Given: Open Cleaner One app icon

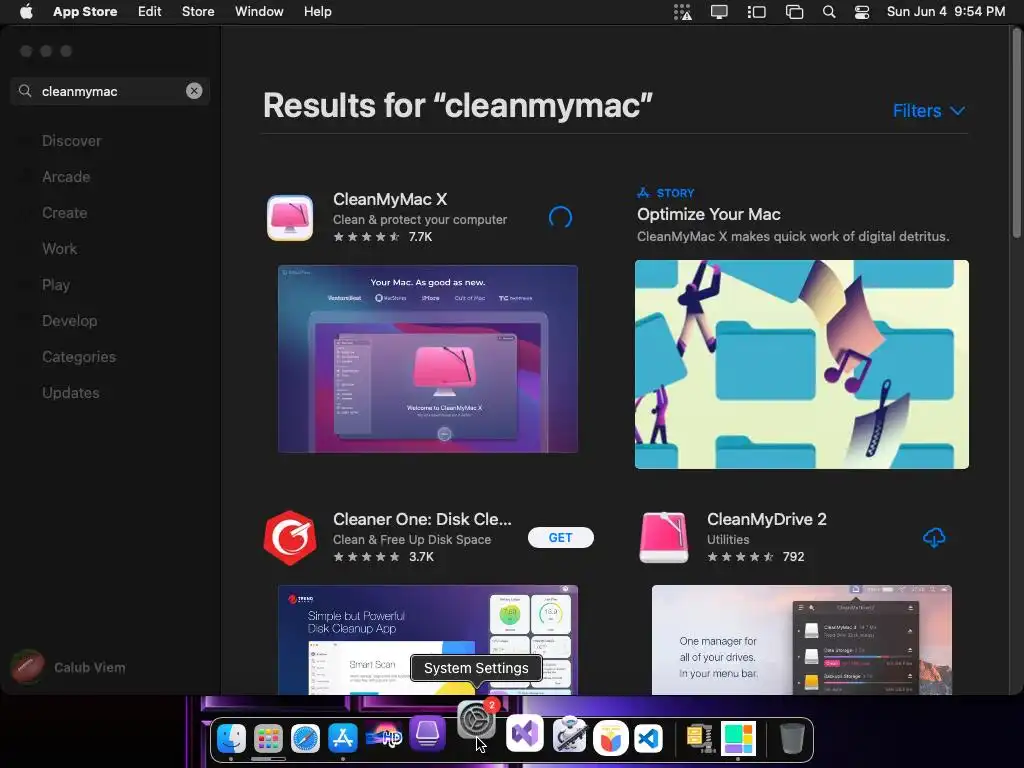Looking at the screenshot, I should point(290,537).
